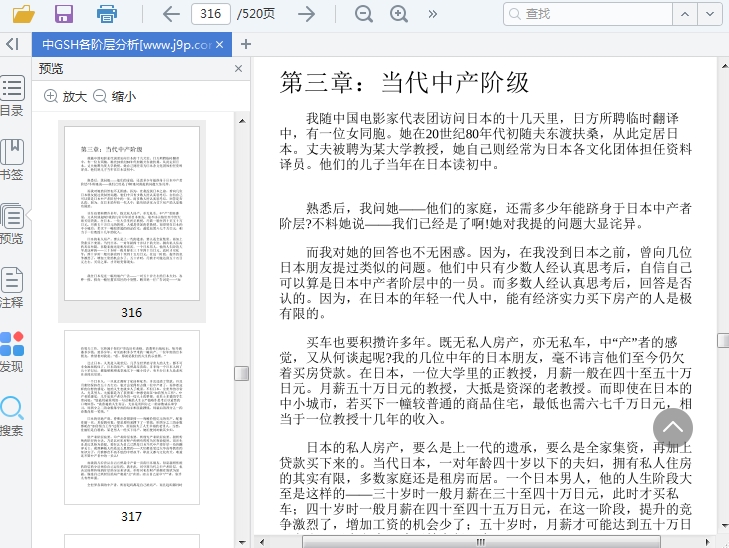Click the paragraph starting 我随中国电影家代表团
This screenshot has width=729, height=548.
[486, 141]
